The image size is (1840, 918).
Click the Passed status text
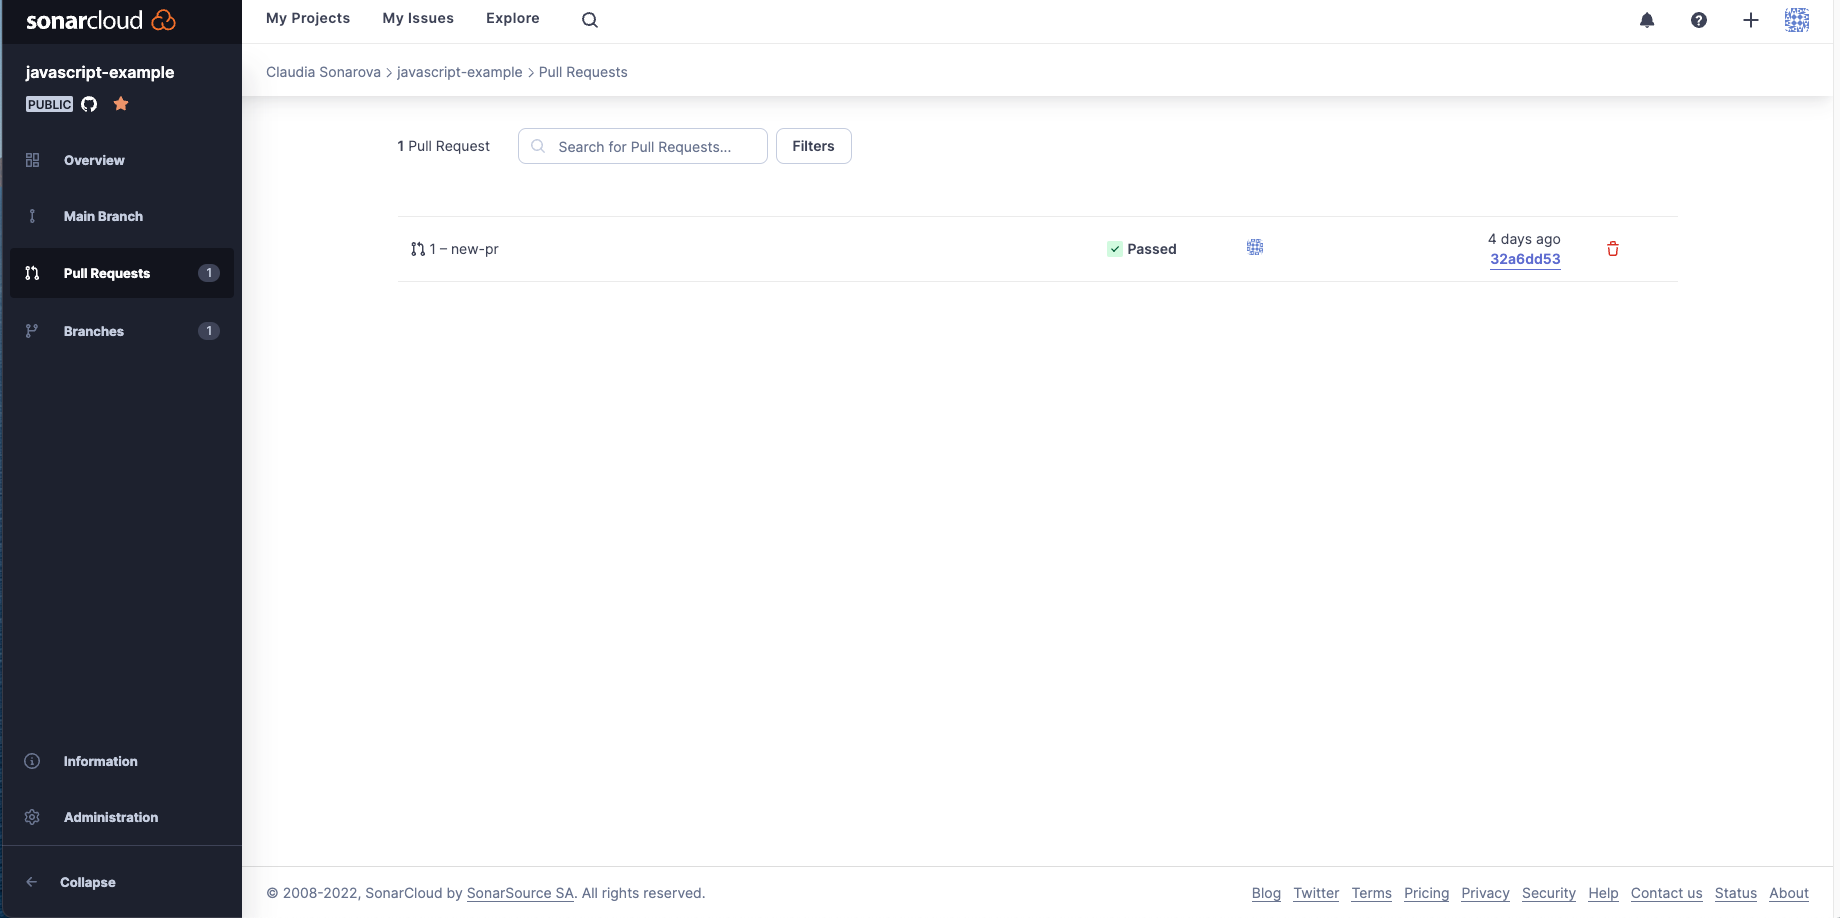(x=1152, y=249)
